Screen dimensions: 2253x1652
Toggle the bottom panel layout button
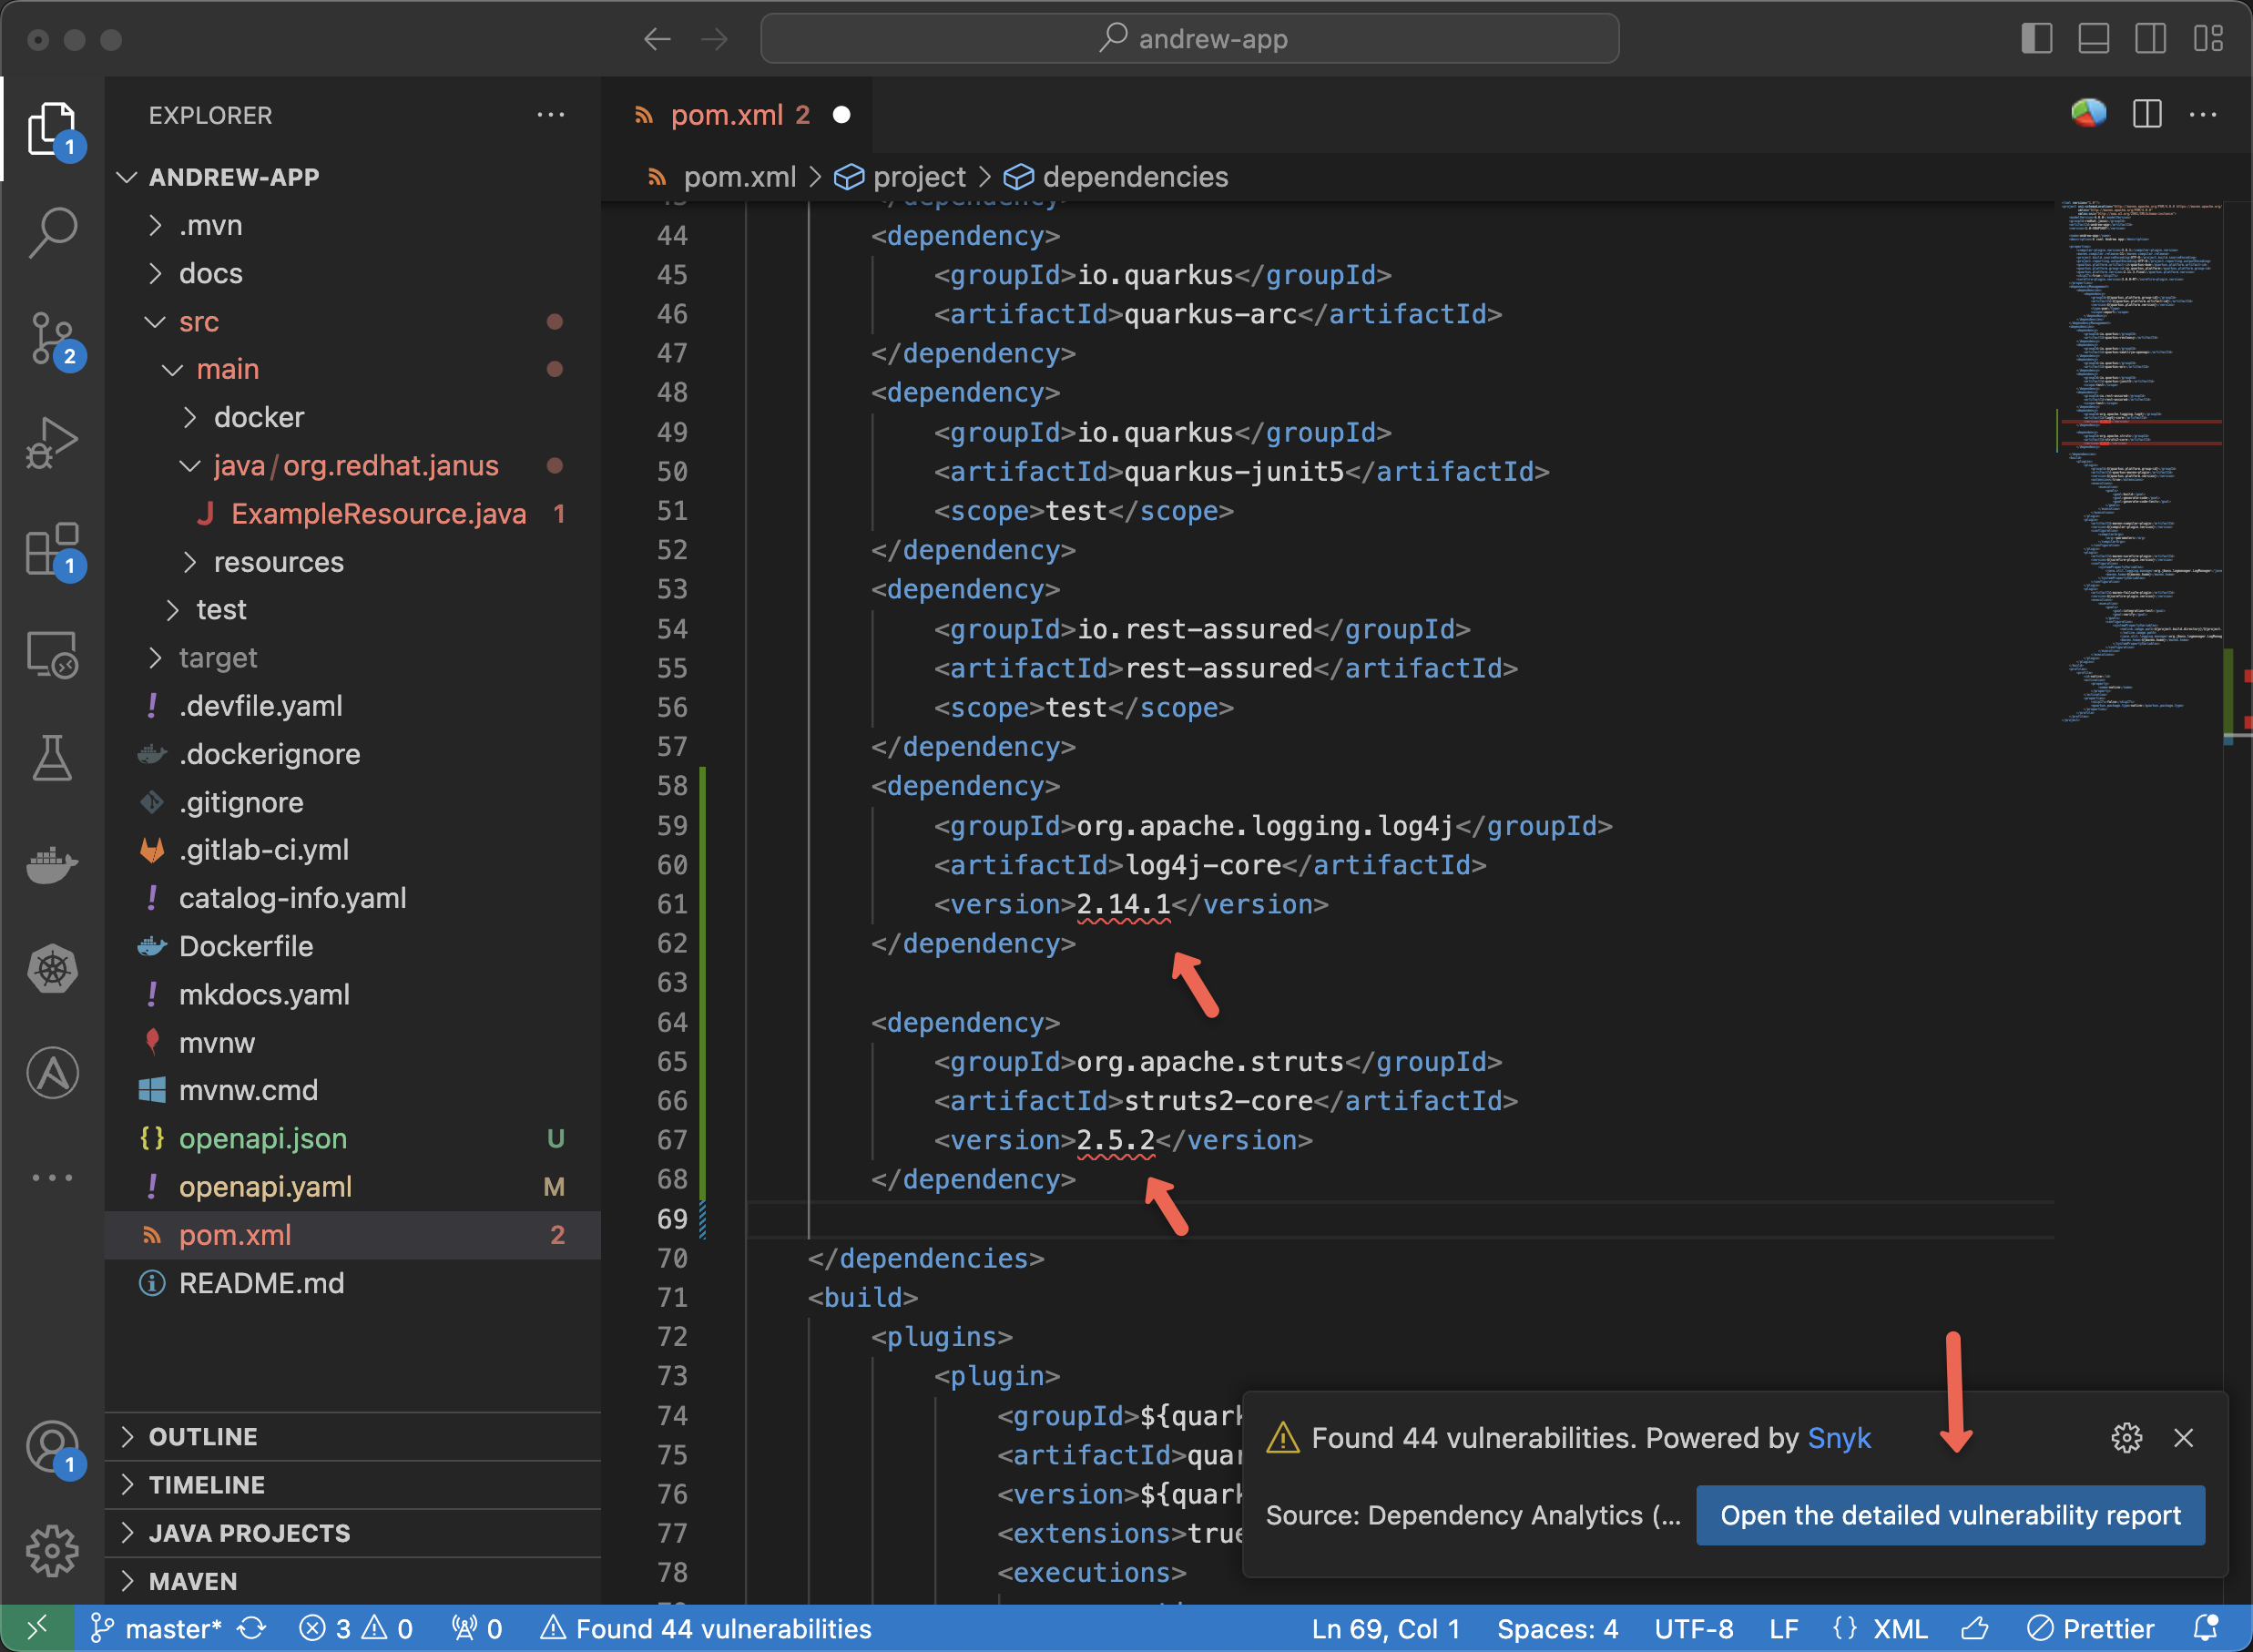point(2093,39)
